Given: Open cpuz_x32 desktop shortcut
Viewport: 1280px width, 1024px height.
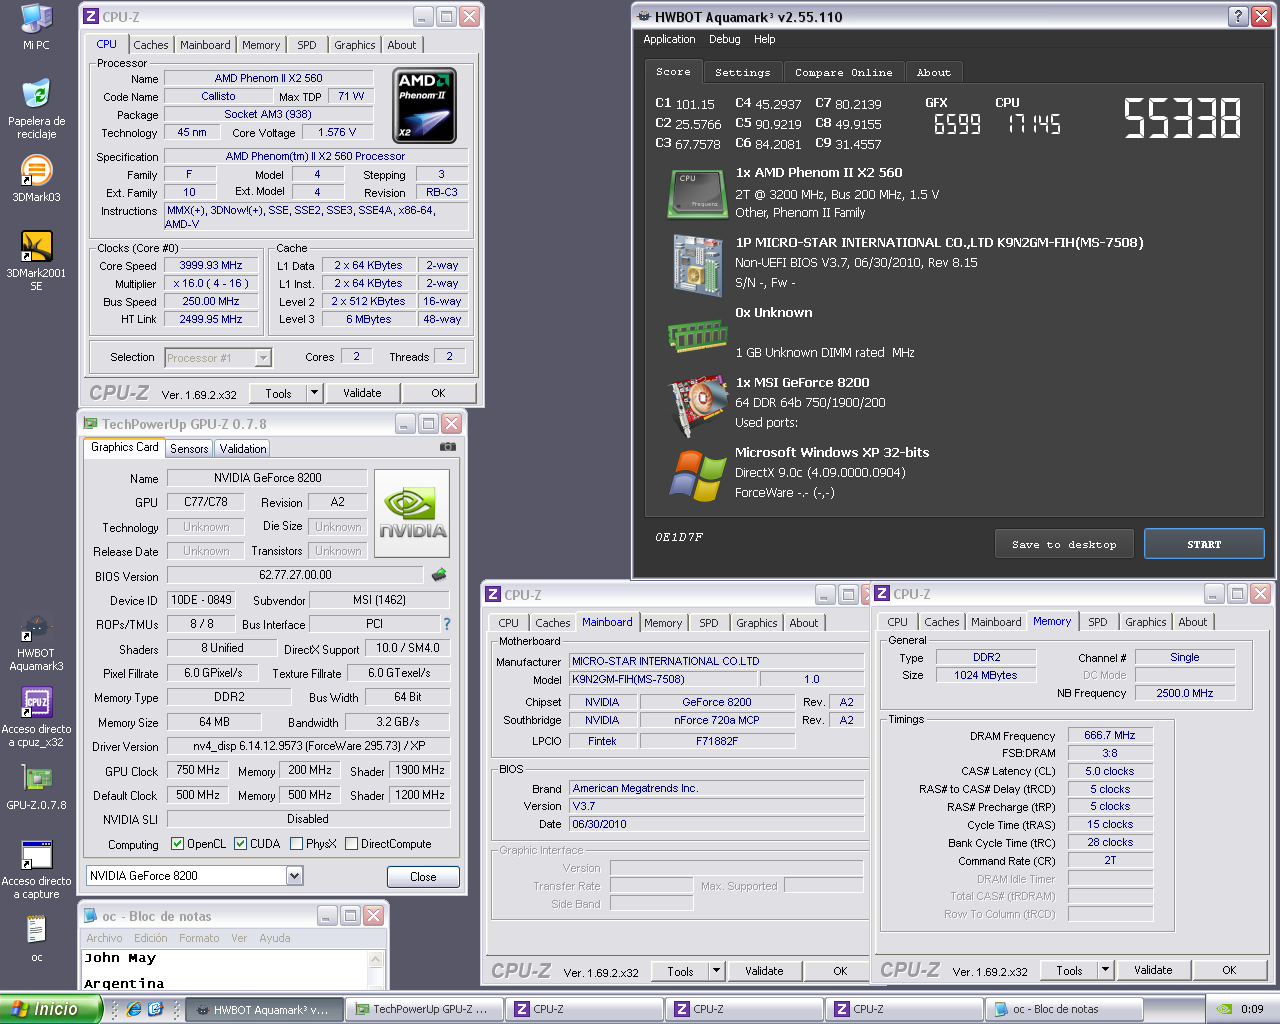Looking at the screenshot, I should tap(36, 716).
